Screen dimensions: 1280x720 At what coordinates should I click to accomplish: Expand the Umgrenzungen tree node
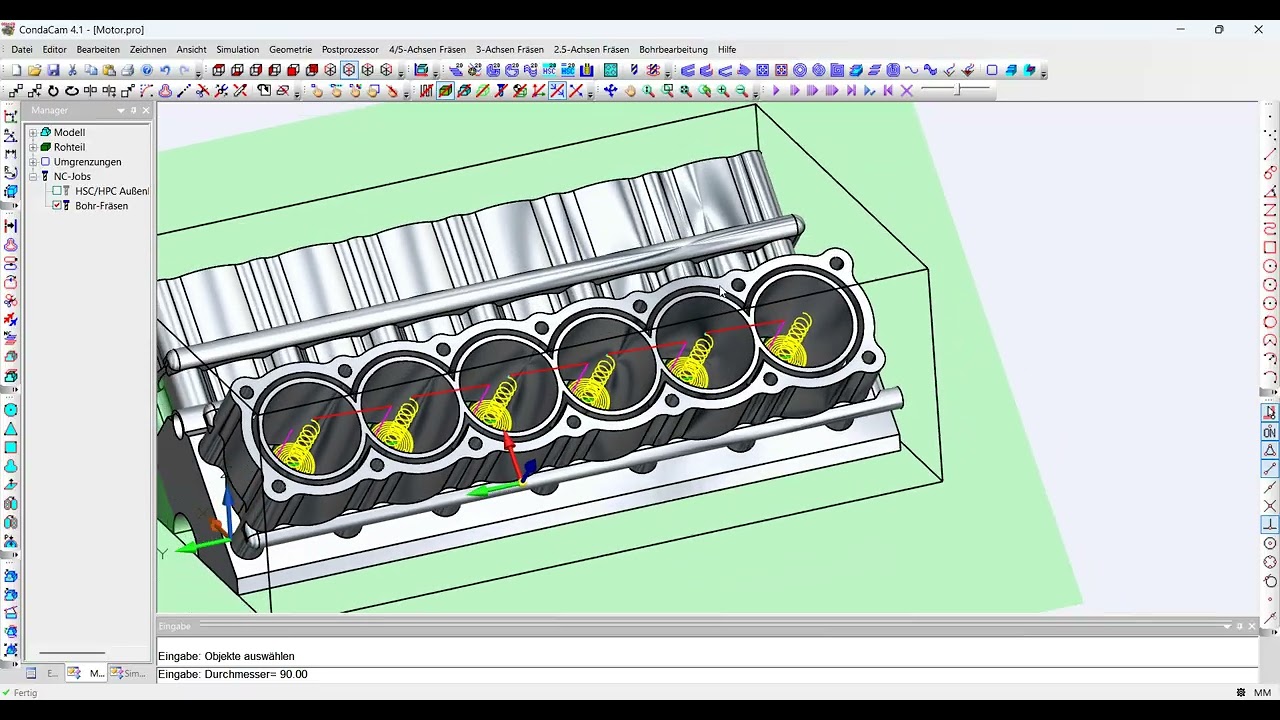33,162
